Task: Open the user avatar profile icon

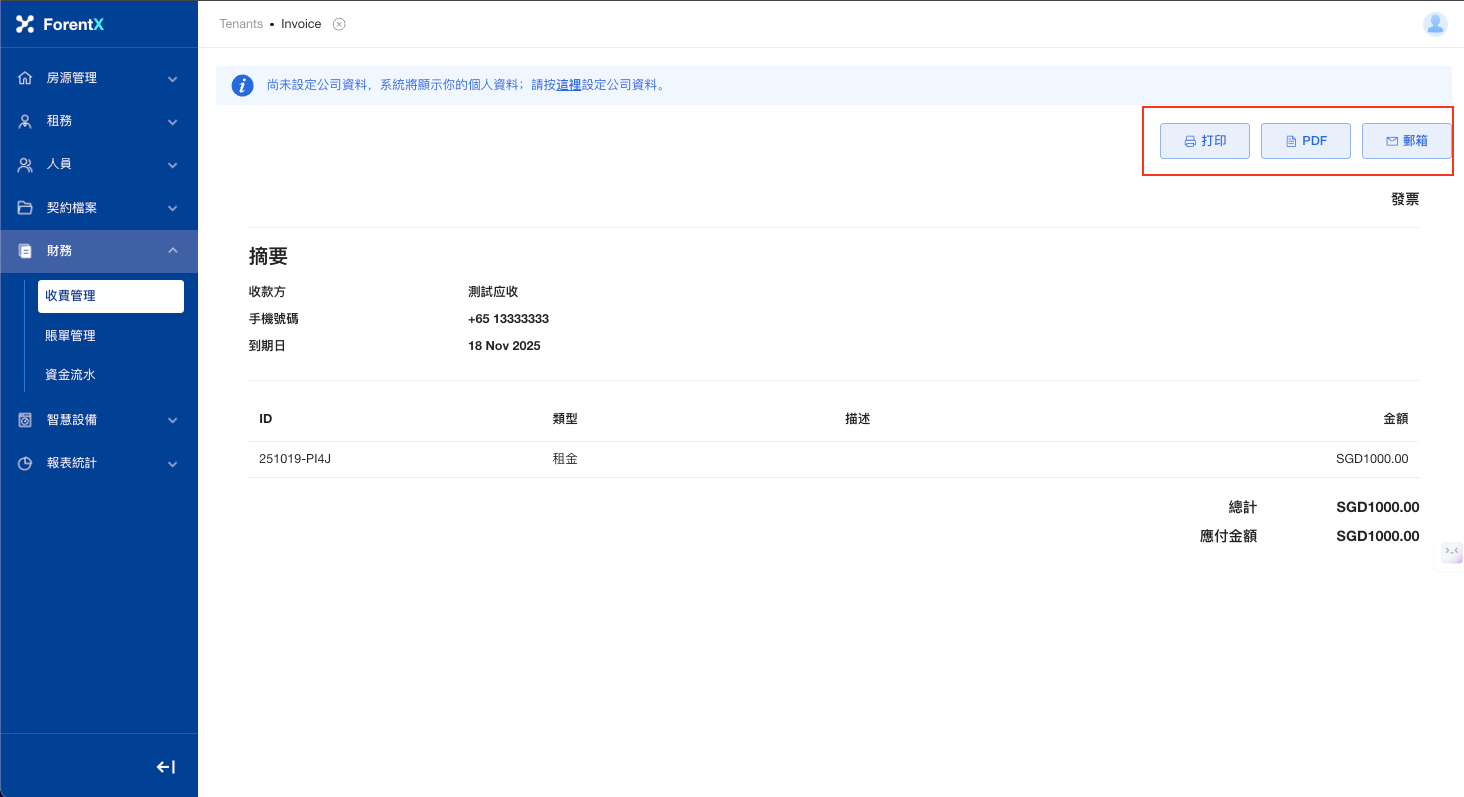Action: tap(1435, 24)
